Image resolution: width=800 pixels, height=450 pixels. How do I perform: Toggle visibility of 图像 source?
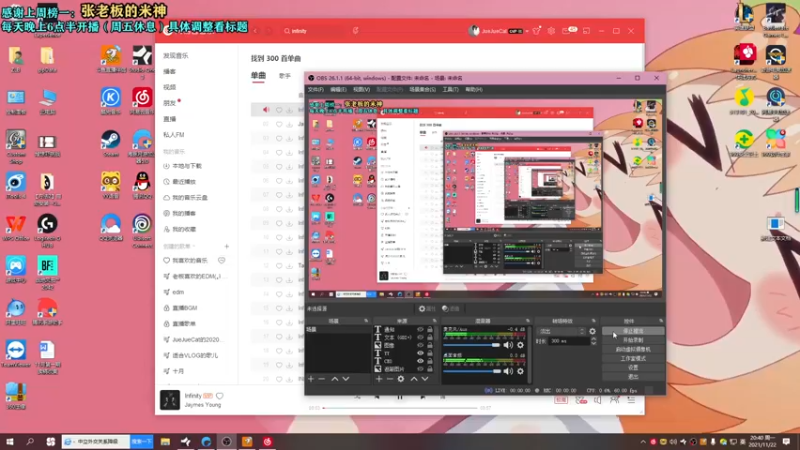(x=420, y=345)
